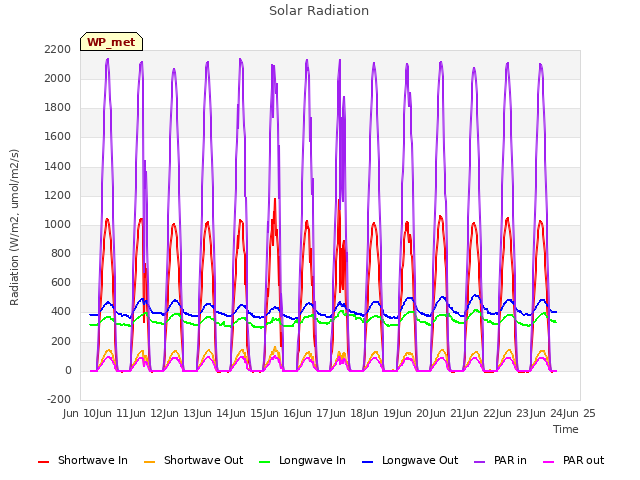Click the Time x-axis title
Screen dimensions: 640x480
[566, 429]
